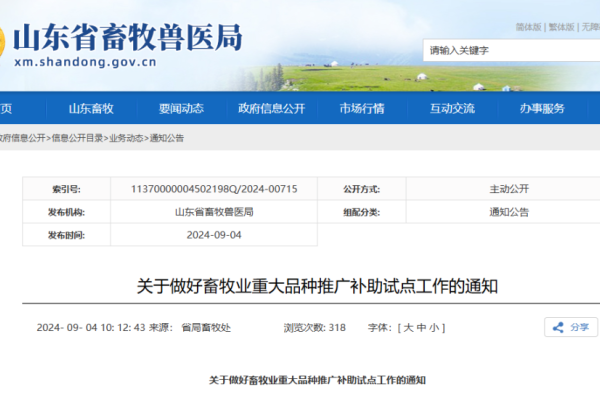The width and height of the screenshot is (600, 400).
Task: Open the 要闻动态 menu
Action: [x=181, y=108]
